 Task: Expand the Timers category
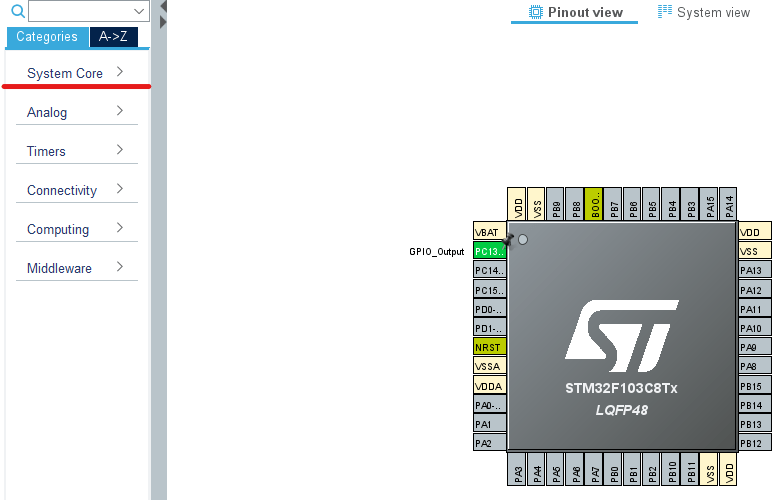click(x=76, y=151)
